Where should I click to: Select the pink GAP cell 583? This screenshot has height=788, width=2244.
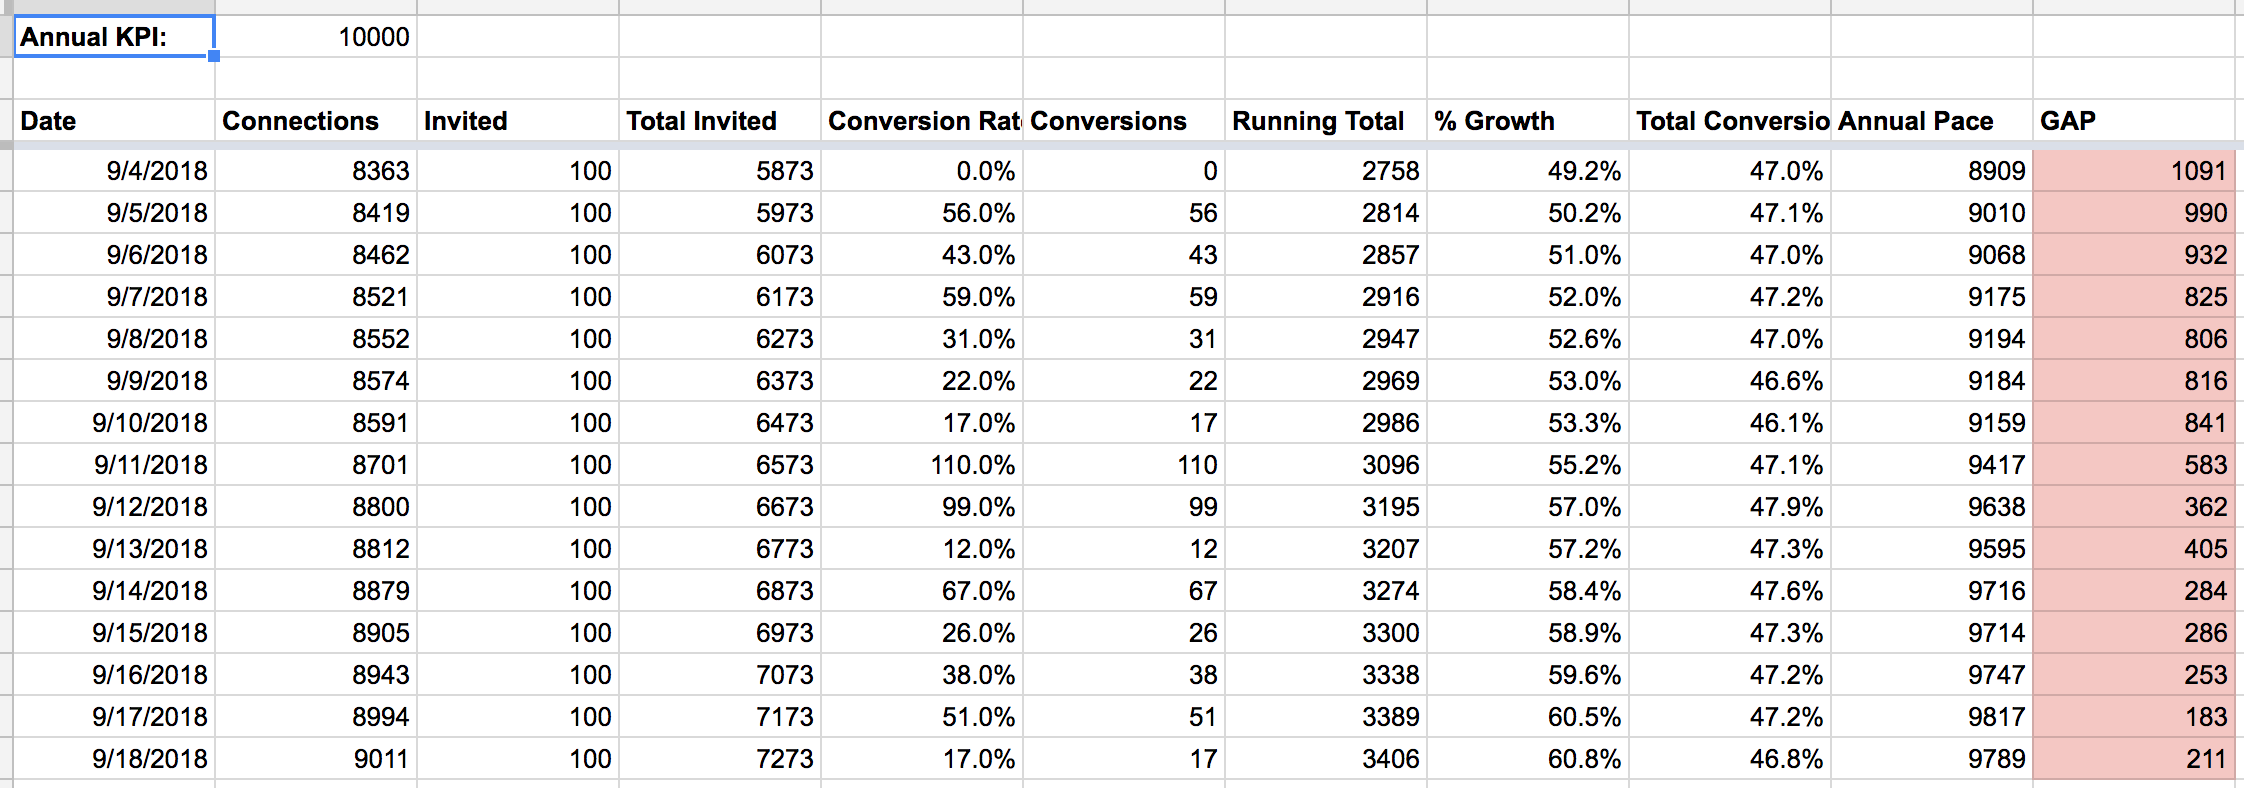pos(2134,465)
